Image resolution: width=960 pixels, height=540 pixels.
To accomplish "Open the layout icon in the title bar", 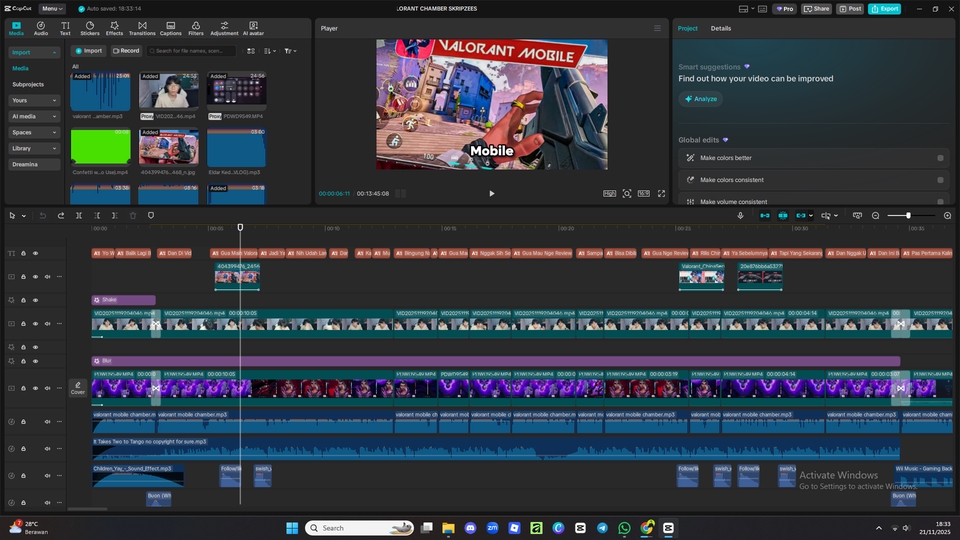I will click(x=743, y=9).
